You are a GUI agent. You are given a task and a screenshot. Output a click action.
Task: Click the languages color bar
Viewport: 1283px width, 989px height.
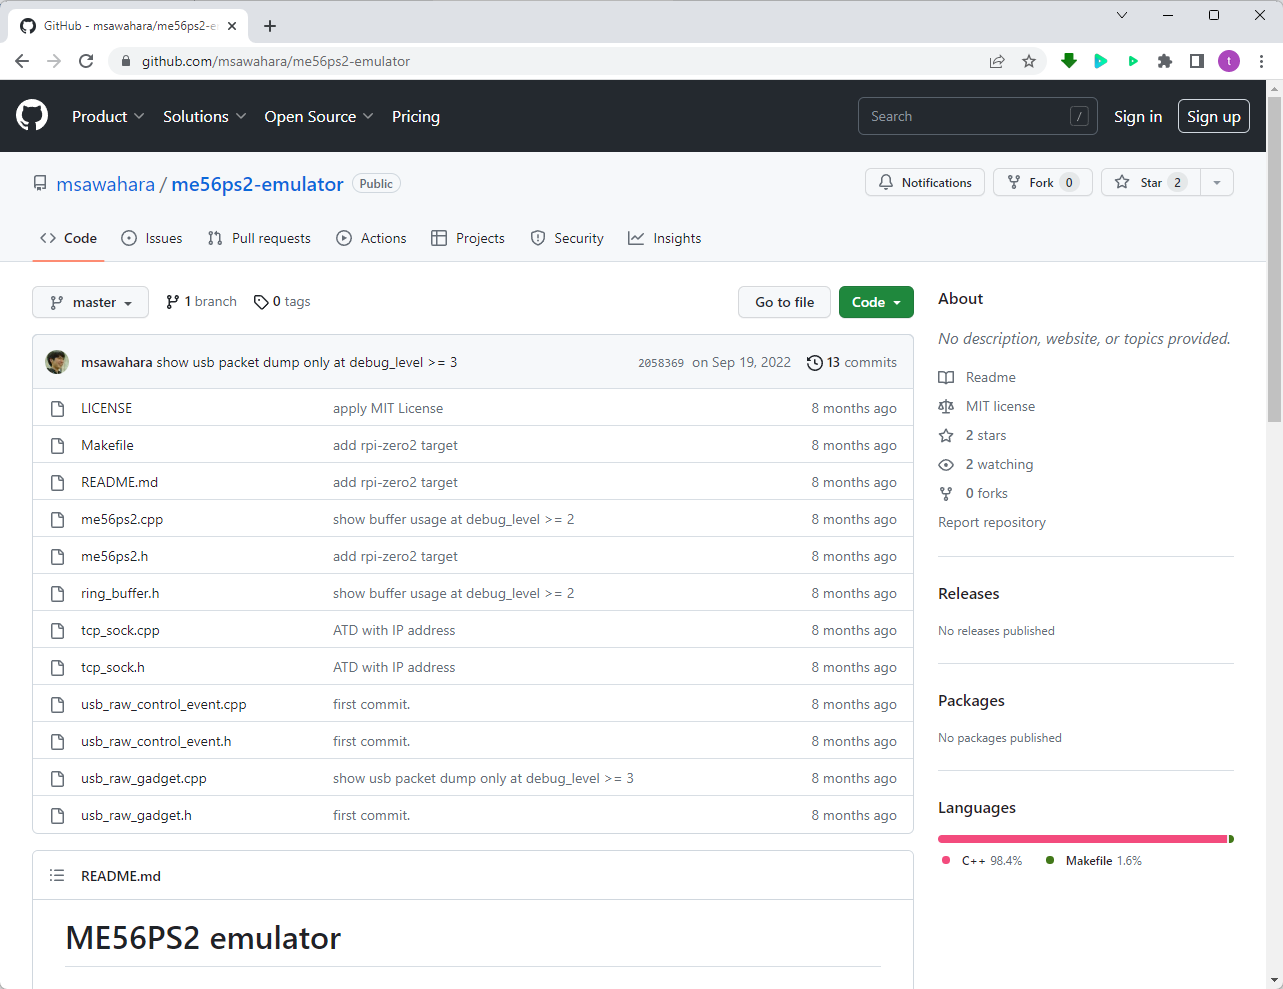tap(1086, 839)
